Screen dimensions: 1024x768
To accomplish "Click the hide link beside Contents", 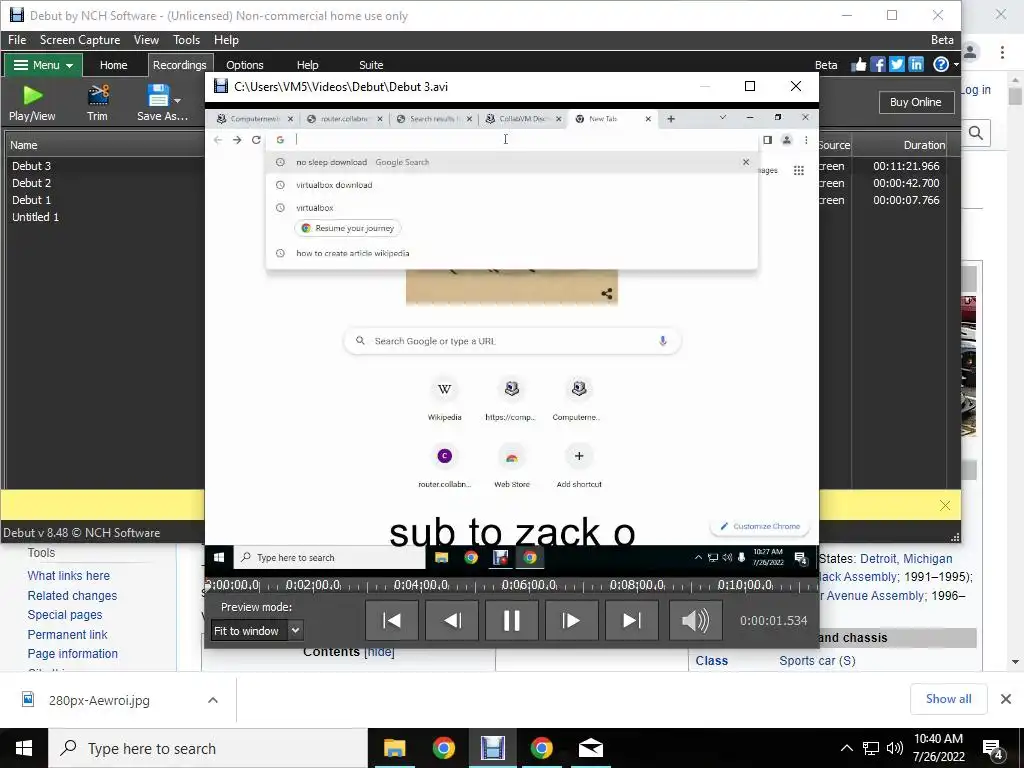I will tap(379, 652).
